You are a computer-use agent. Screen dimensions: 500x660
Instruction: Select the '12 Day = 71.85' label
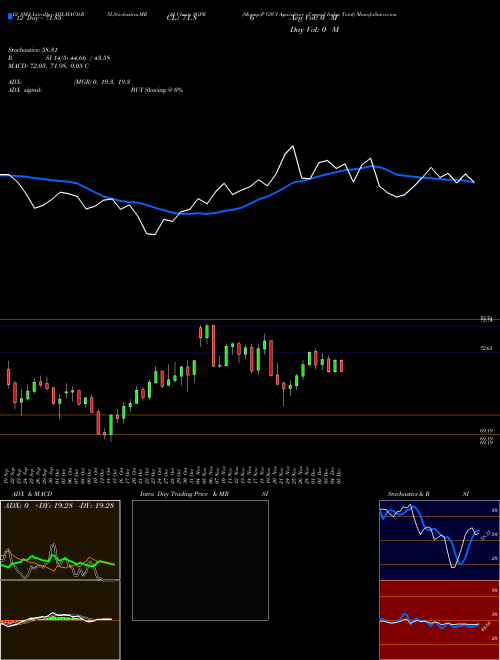click(x=37, y=18)
